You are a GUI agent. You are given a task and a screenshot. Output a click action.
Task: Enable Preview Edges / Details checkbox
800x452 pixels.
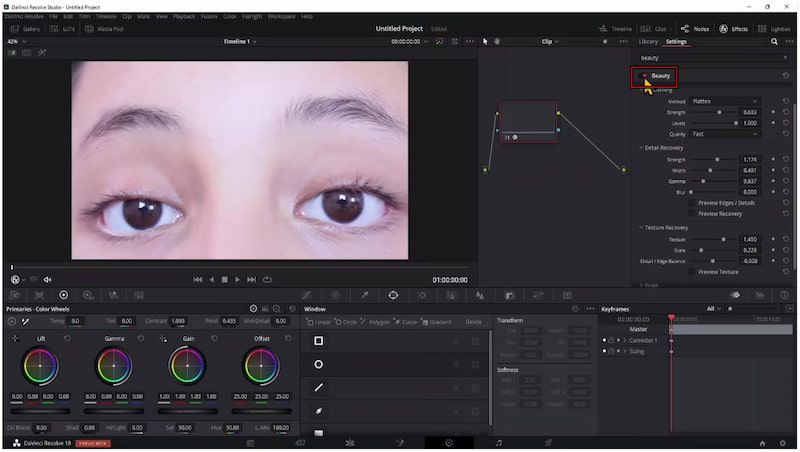coord(692,203)
